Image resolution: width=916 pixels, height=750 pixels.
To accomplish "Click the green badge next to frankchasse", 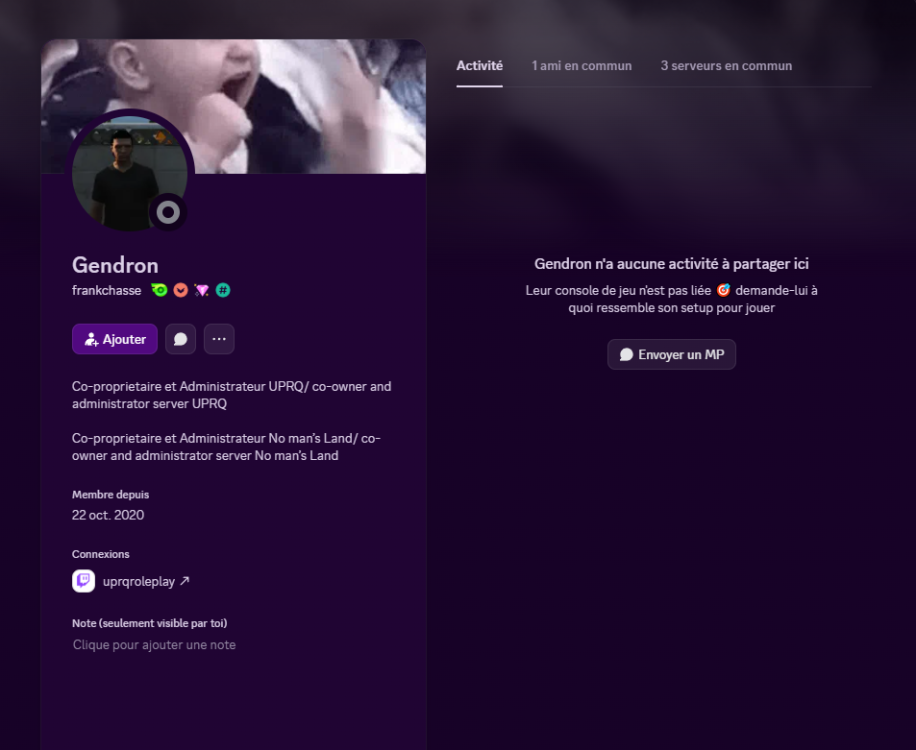I will tap(159, 290).
